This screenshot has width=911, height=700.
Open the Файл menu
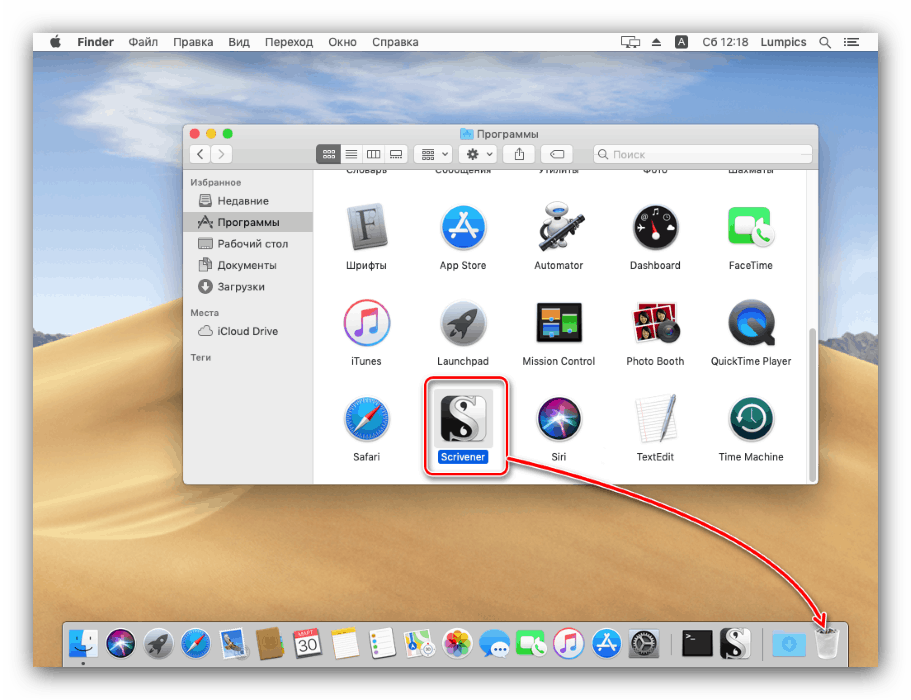143,42
